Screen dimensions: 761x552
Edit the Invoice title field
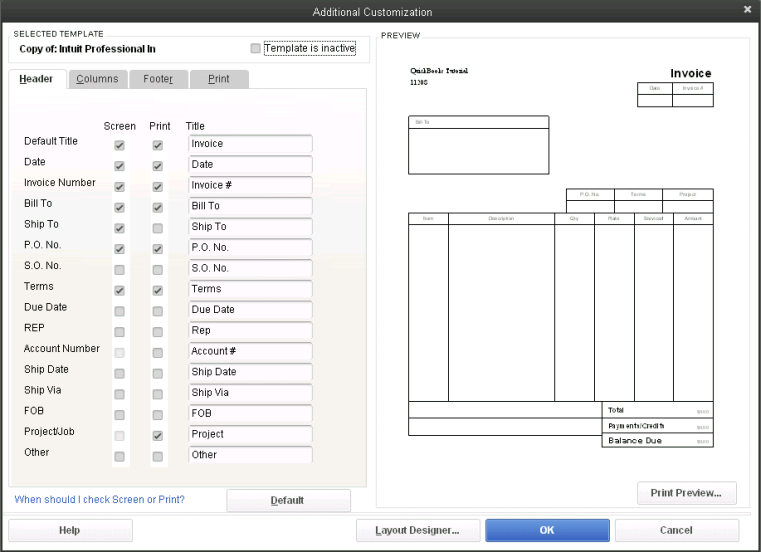pos(250,144)
